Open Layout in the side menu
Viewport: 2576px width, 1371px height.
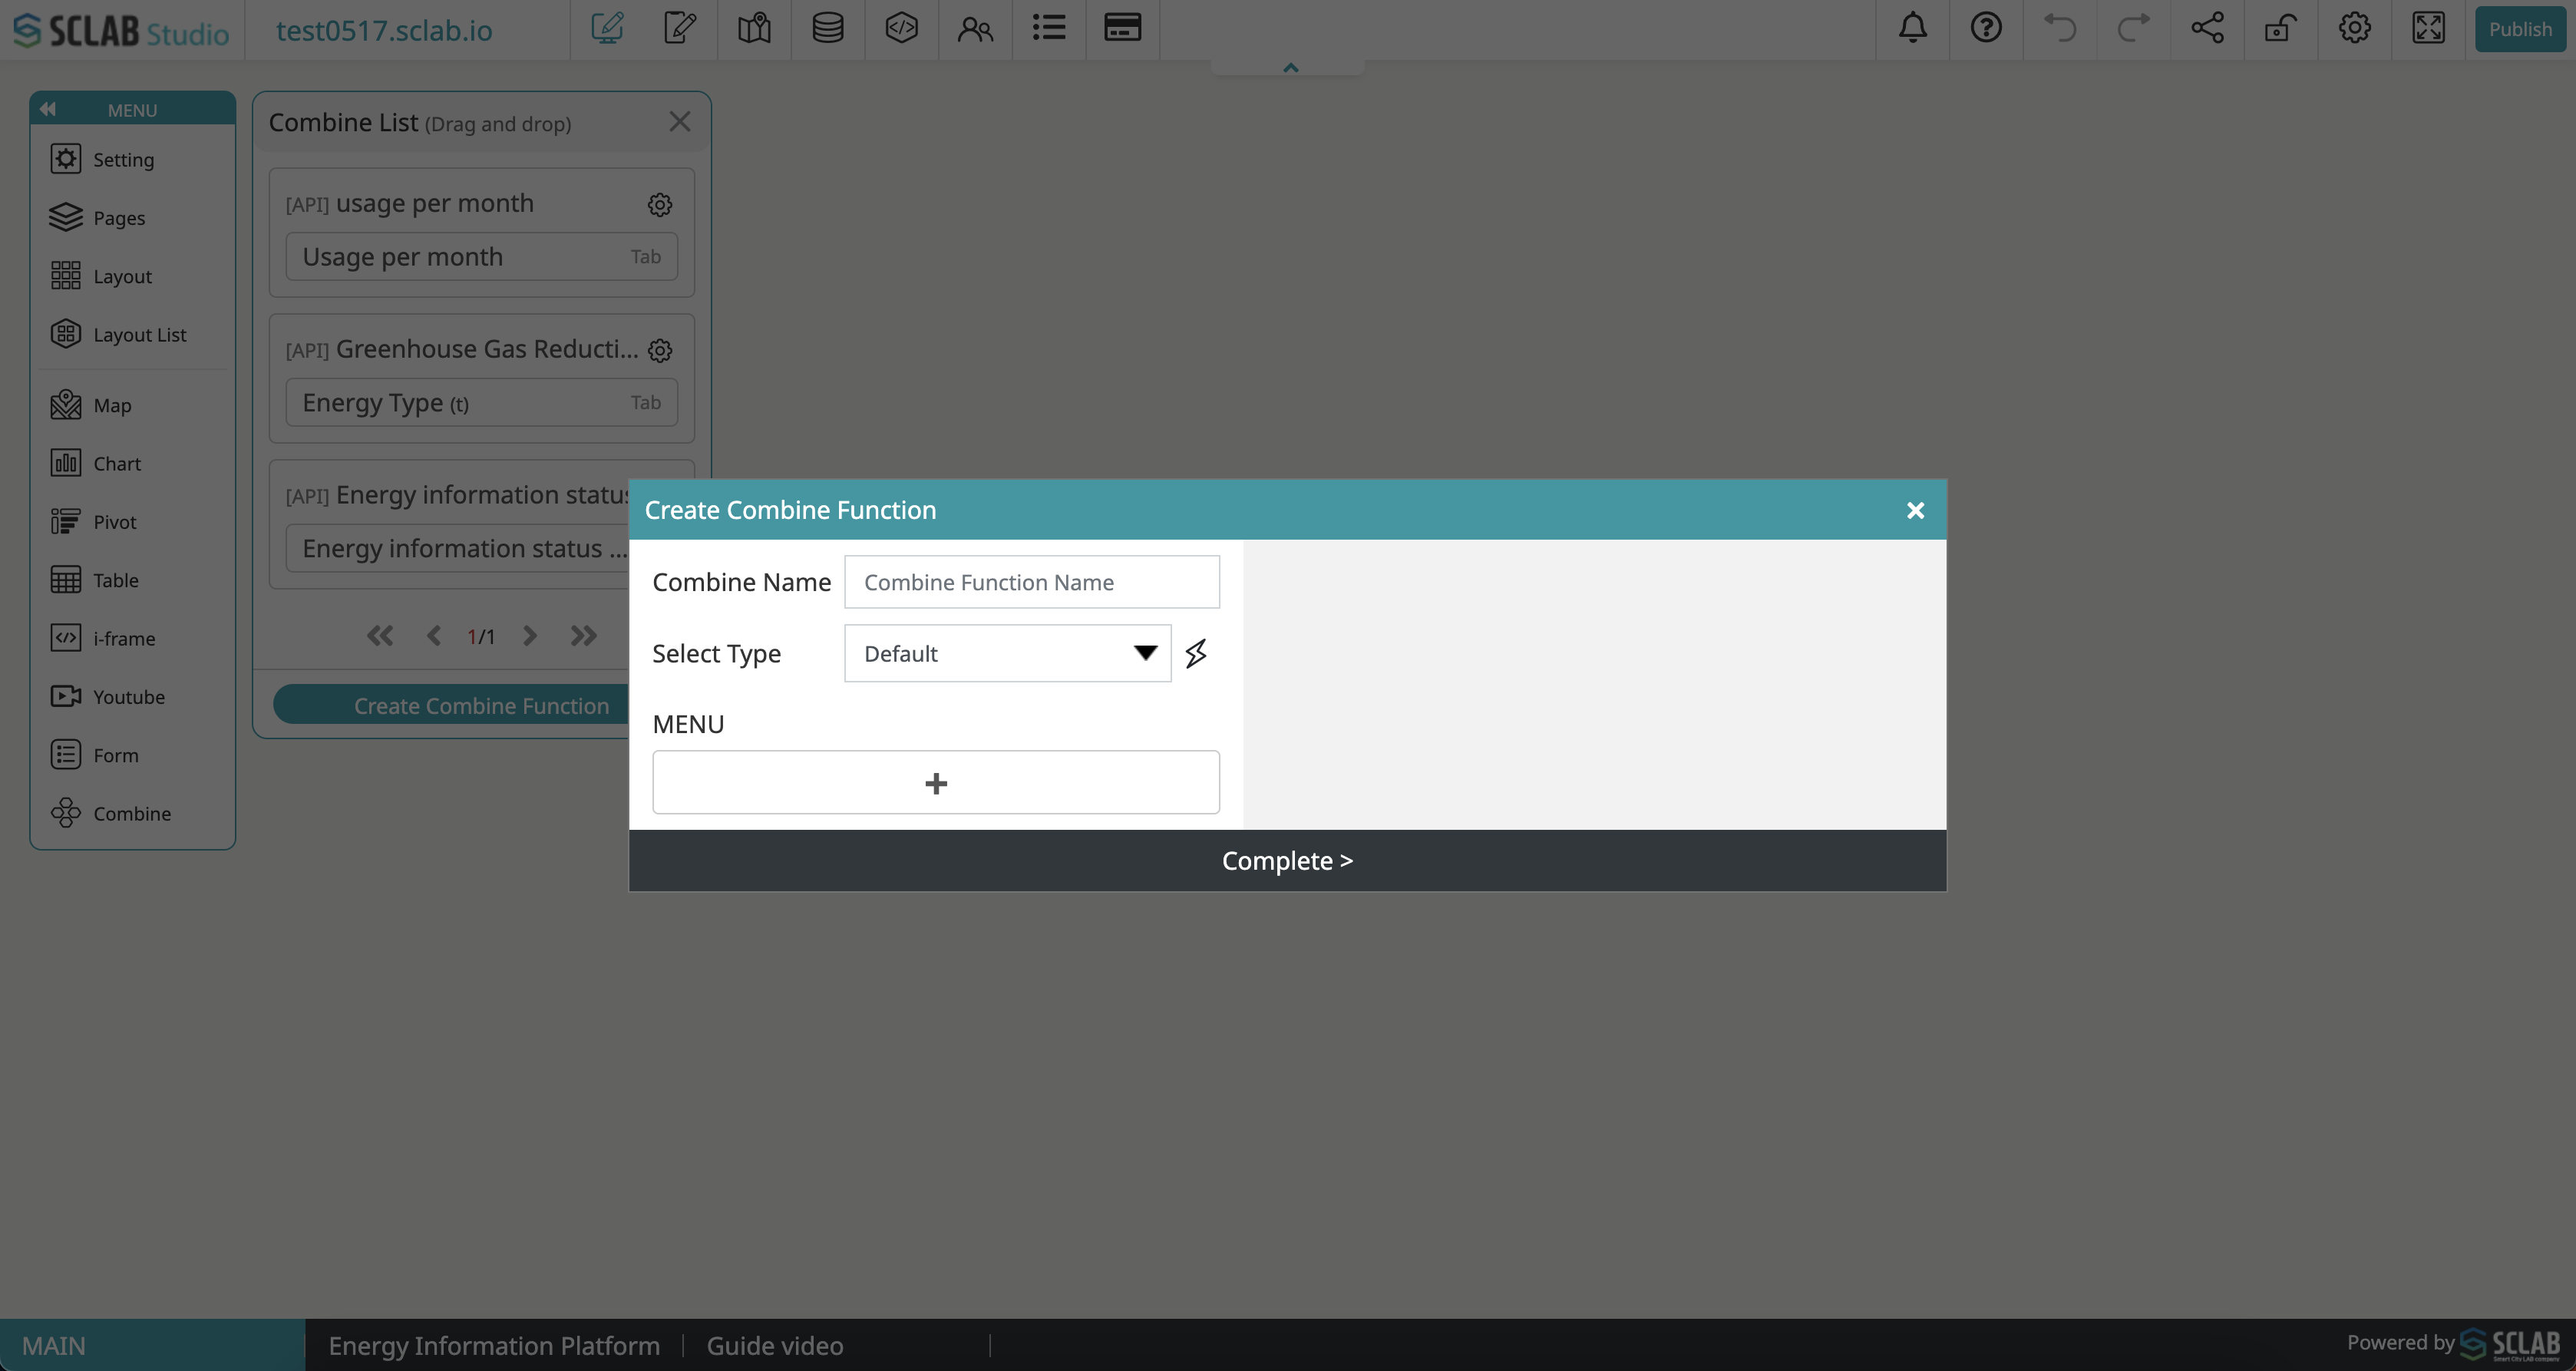(132, 276)
